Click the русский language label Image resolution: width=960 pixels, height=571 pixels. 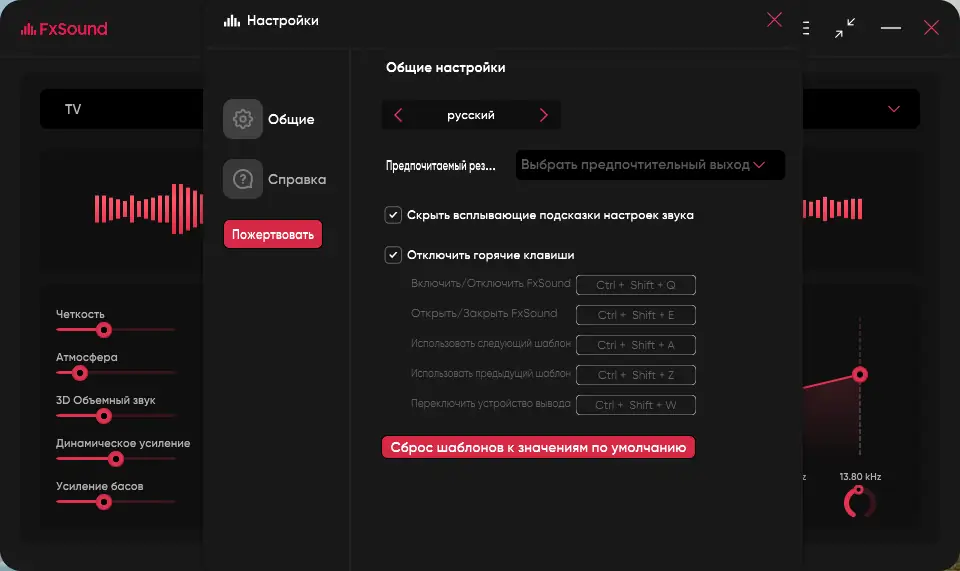470,115
